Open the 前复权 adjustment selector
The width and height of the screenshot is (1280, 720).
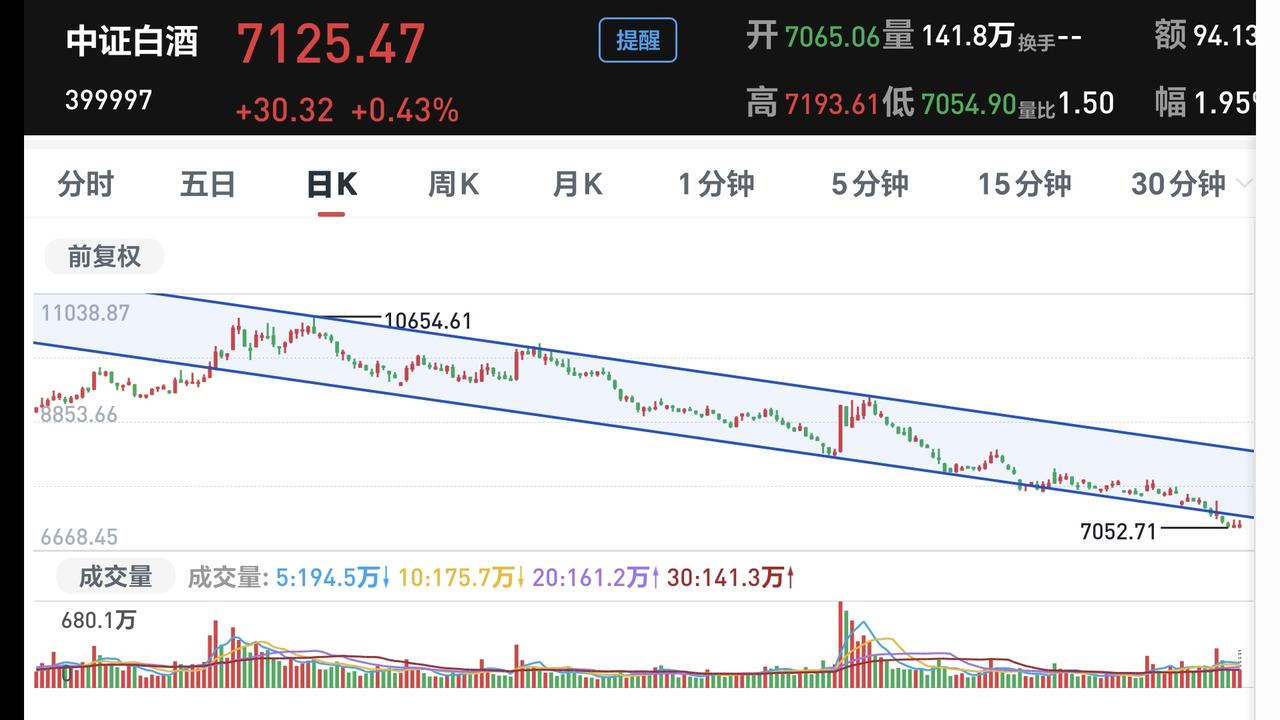tap(104, 257)
